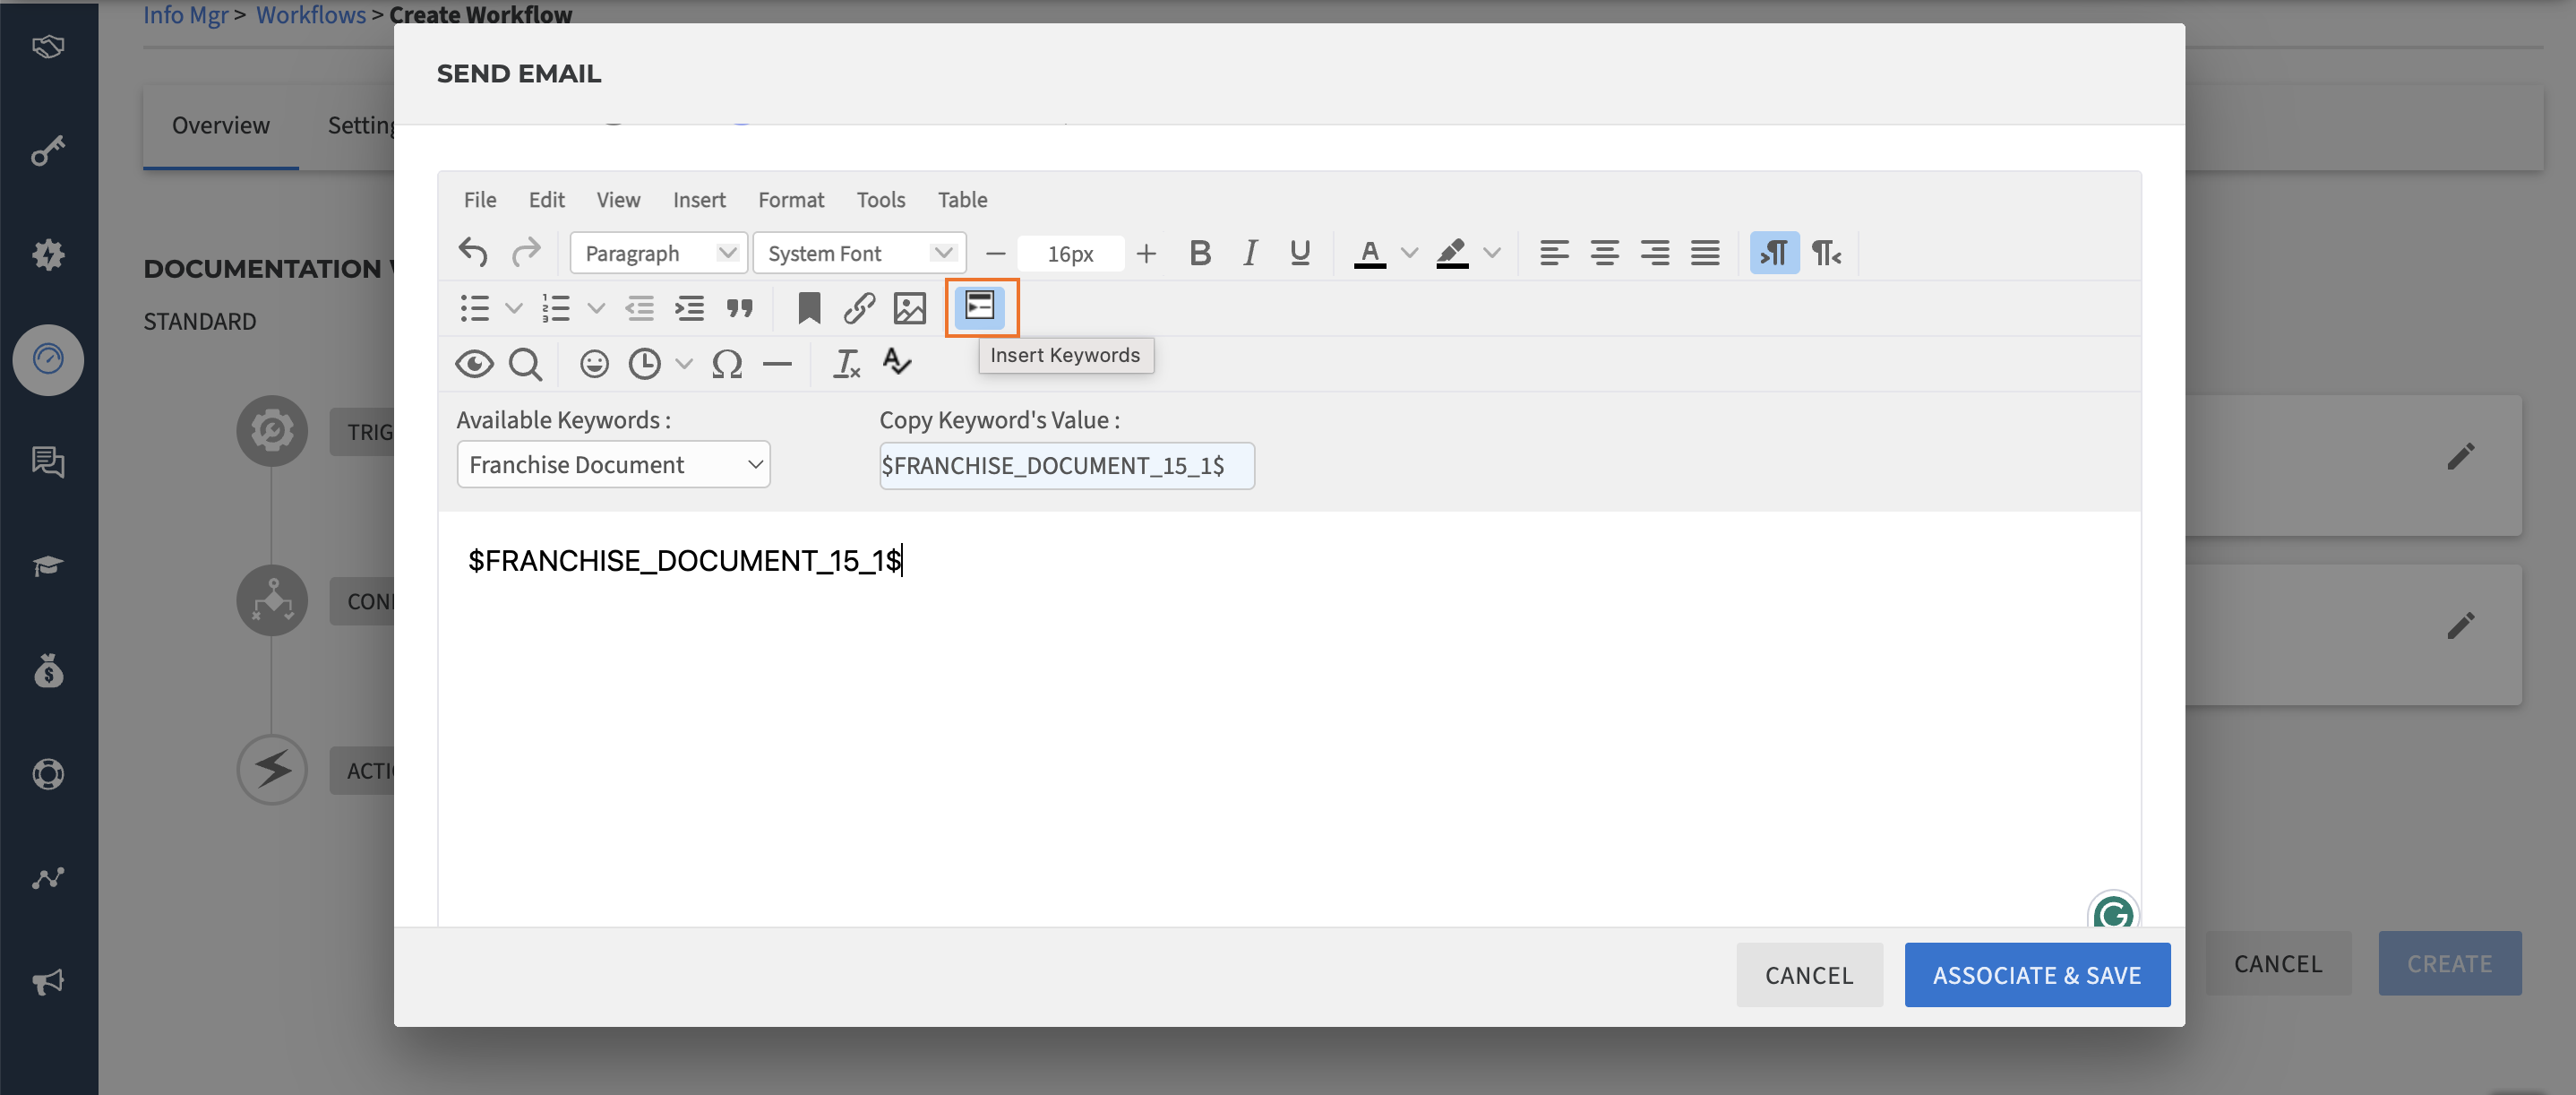Screen dimensions: 2576x1095
Task: Open the Insert menu
Action: click(x=699, y=199)
